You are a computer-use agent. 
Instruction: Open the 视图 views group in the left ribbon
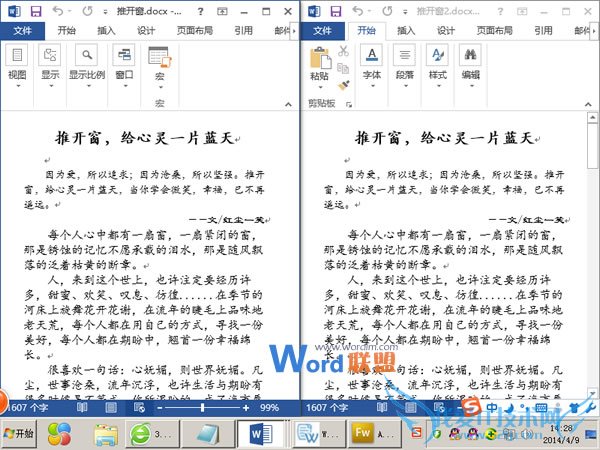(17, 66)
